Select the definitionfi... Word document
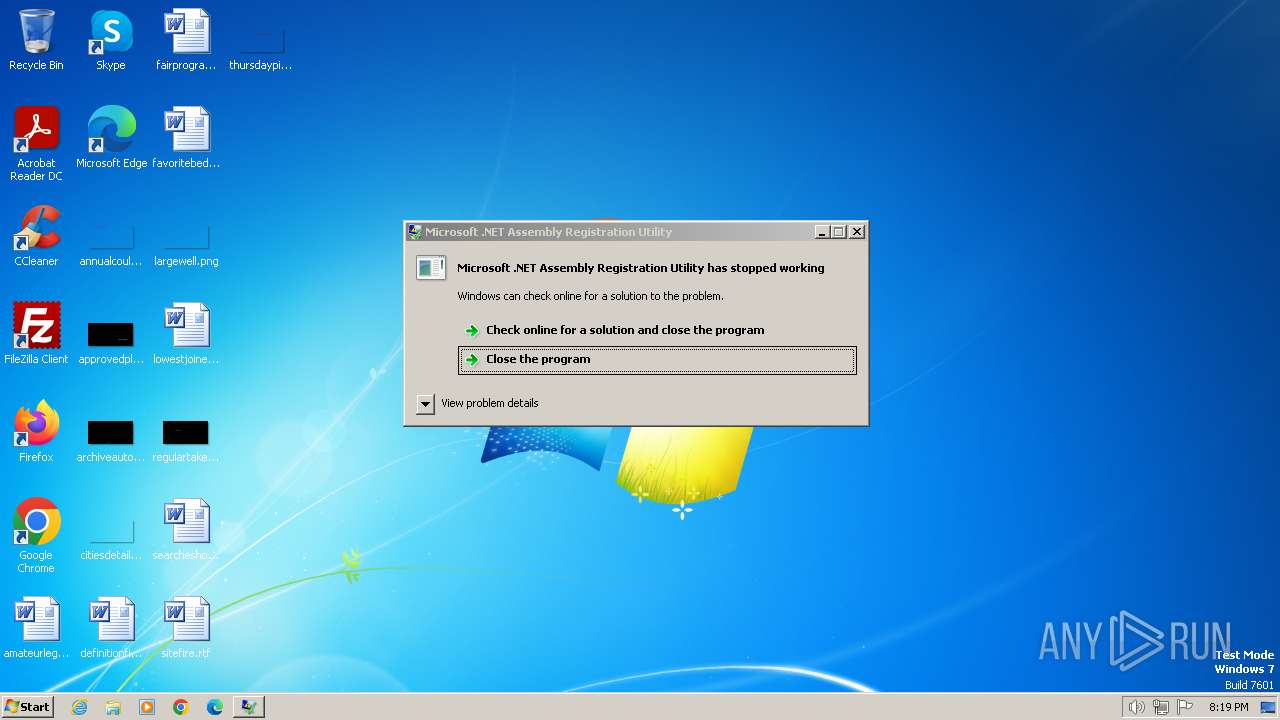Image resolution: width=1280 pixels, height=720 pixels. tap(111, 628)
